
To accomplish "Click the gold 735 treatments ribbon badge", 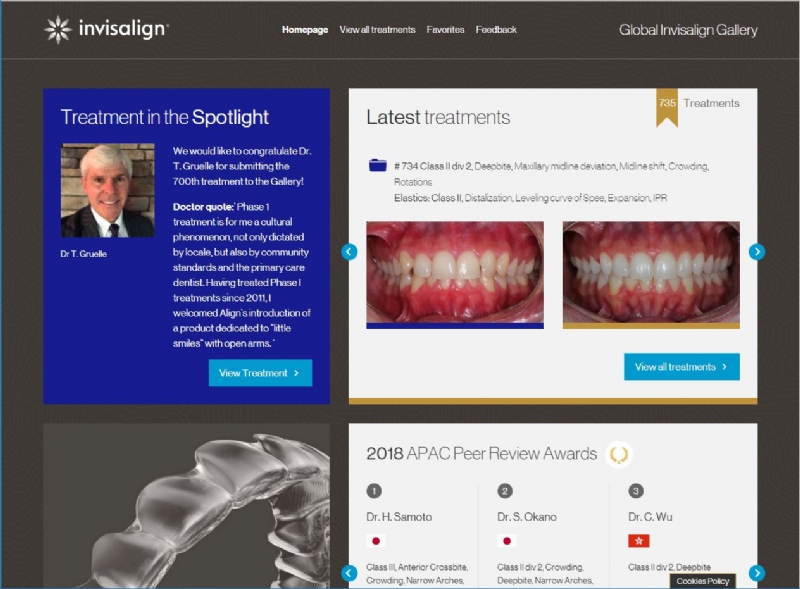I will [667, 107].
